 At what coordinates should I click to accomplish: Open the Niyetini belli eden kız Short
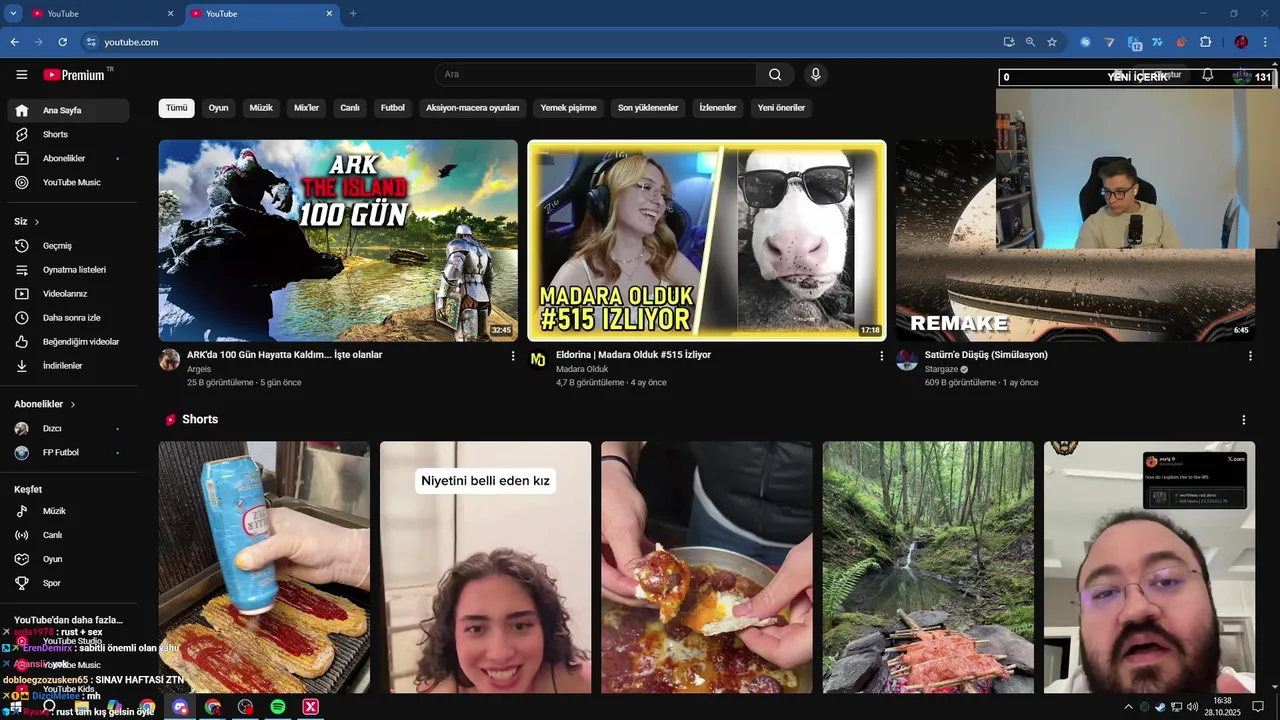pos(485,567)
